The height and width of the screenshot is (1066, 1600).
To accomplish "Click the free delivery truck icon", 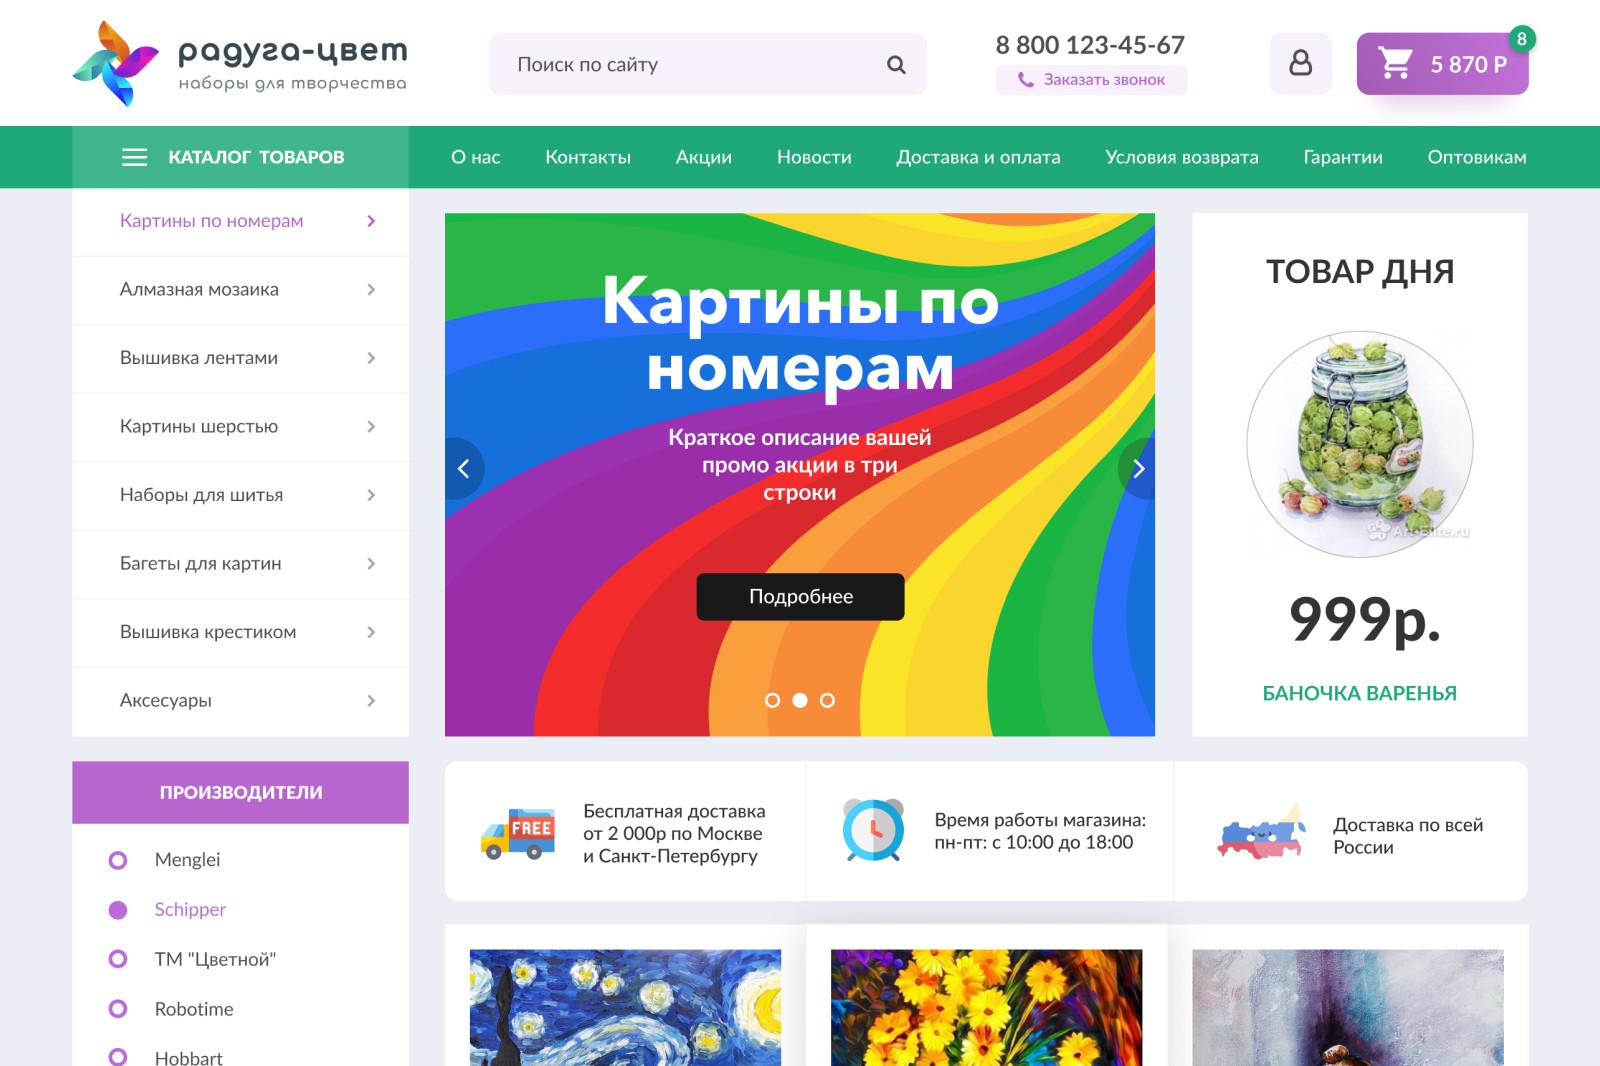I will coord(517,833).
